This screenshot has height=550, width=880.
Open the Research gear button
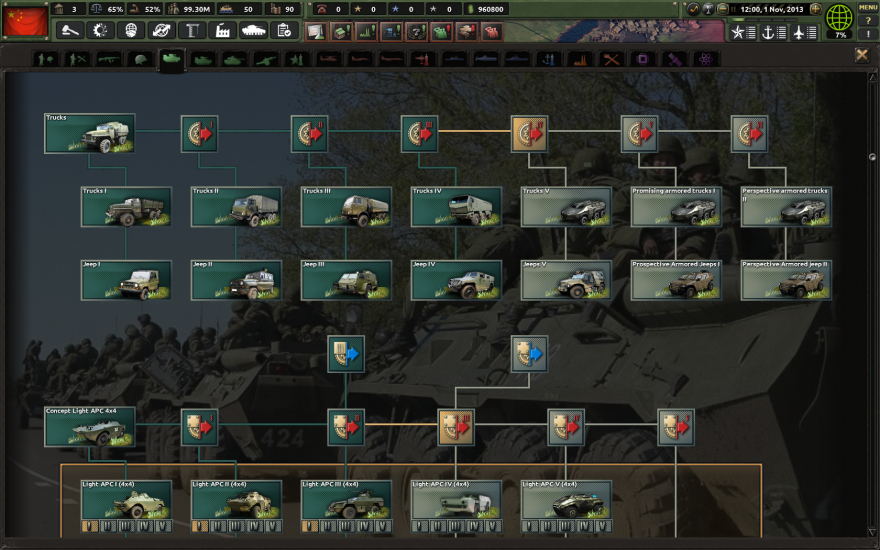click(x=100, y=30)
